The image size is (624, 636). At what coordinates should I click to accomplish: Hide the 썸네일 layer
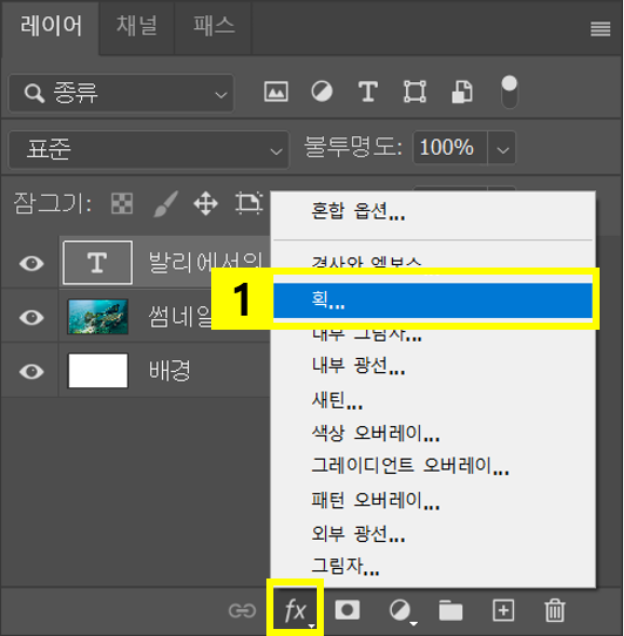click(32, 317)
